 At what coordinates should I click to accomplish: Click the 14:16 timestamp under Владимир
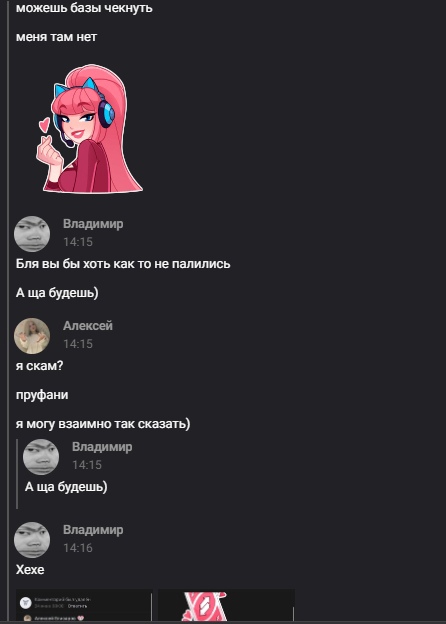point(78,548)
